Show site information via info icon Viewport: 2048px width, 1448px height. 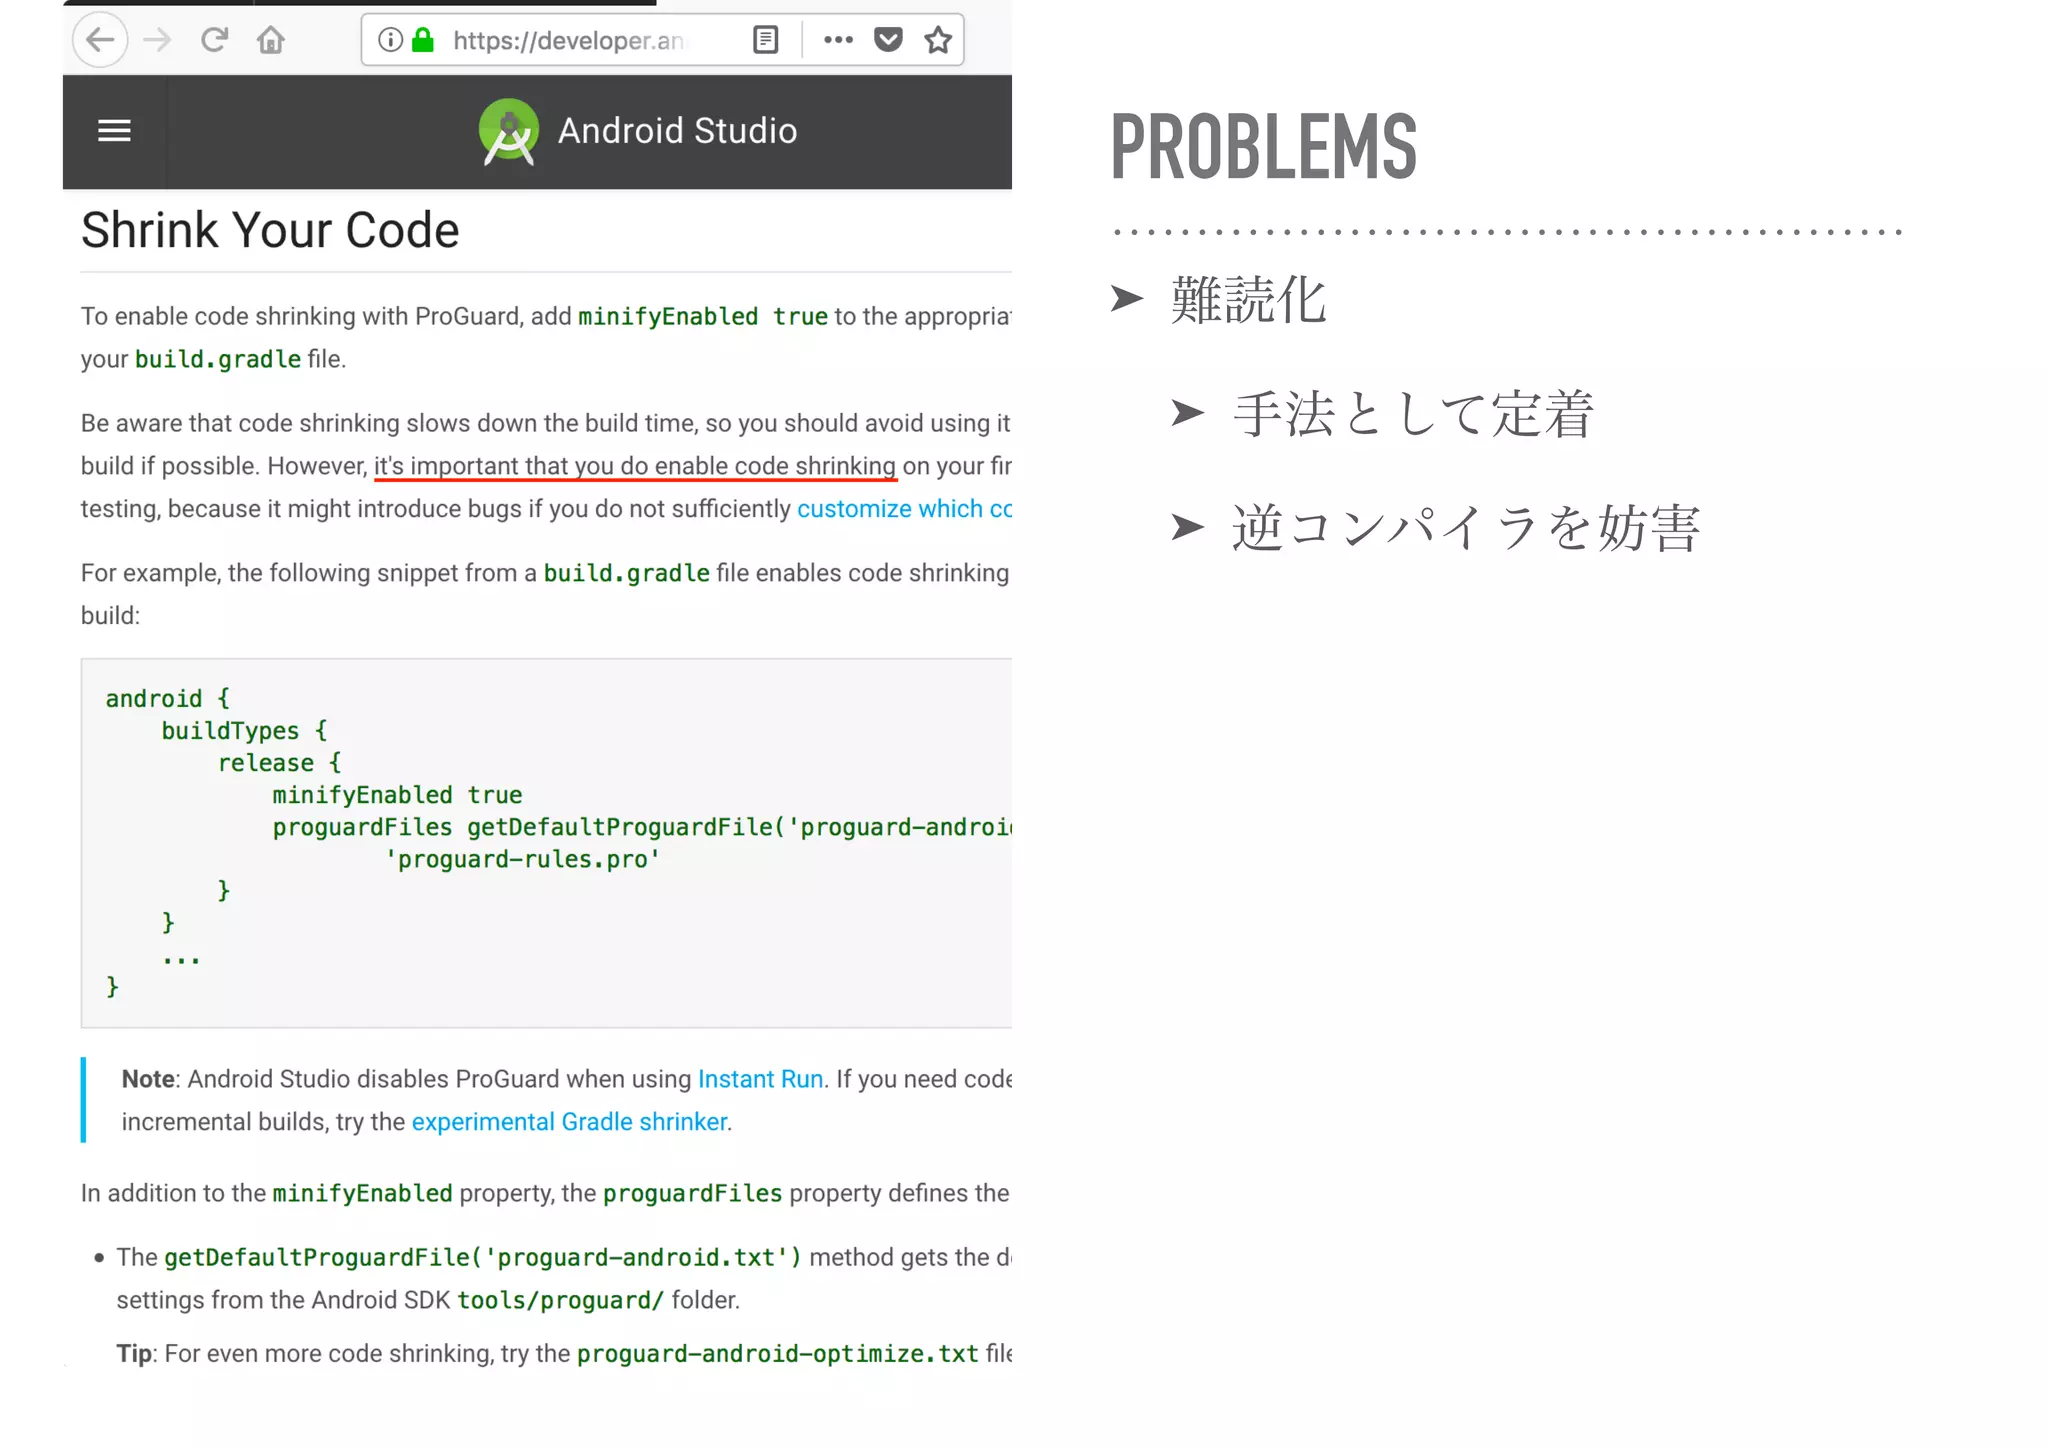pos(390,40)
